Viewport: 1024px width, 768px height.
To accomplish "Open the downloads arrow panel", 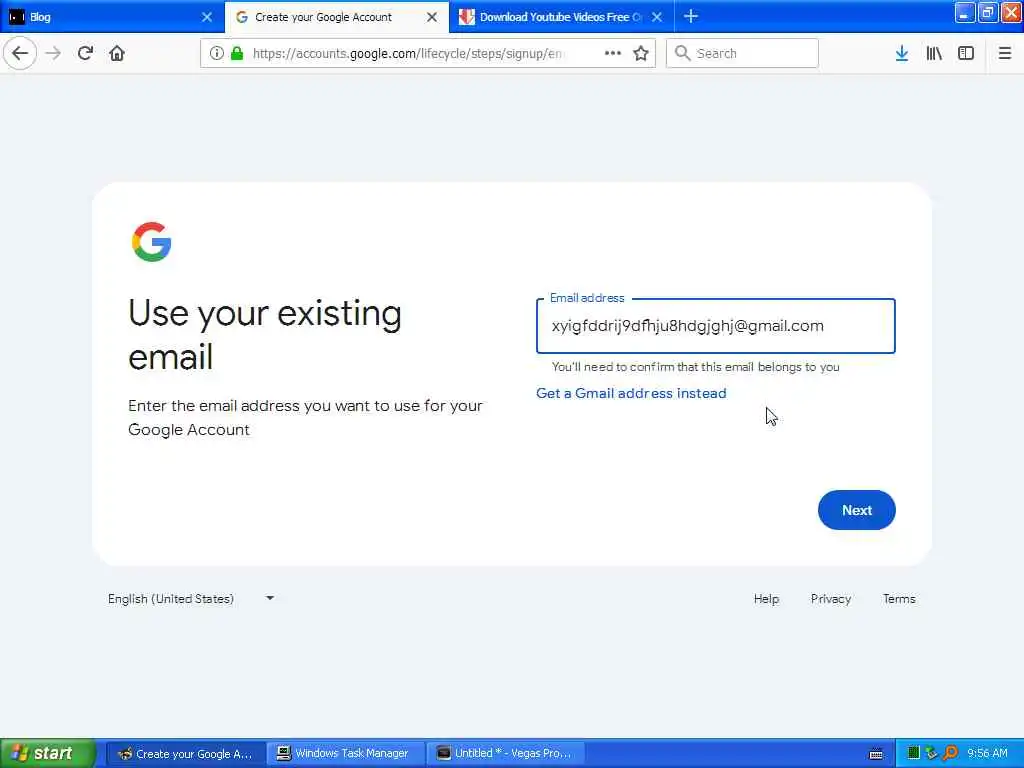I will pos(901,53).
